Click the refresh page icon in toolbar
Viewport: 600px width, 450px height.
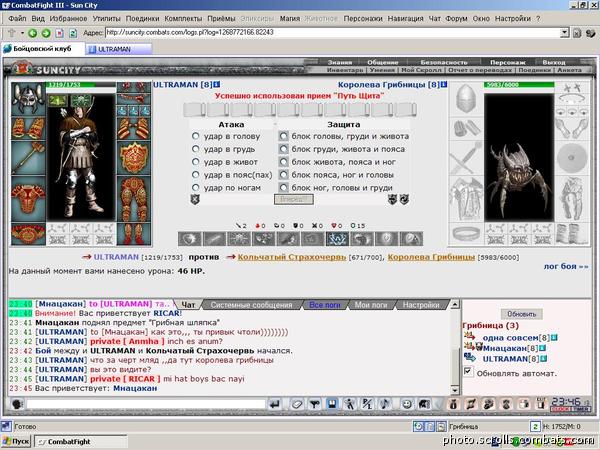(73, 33)
